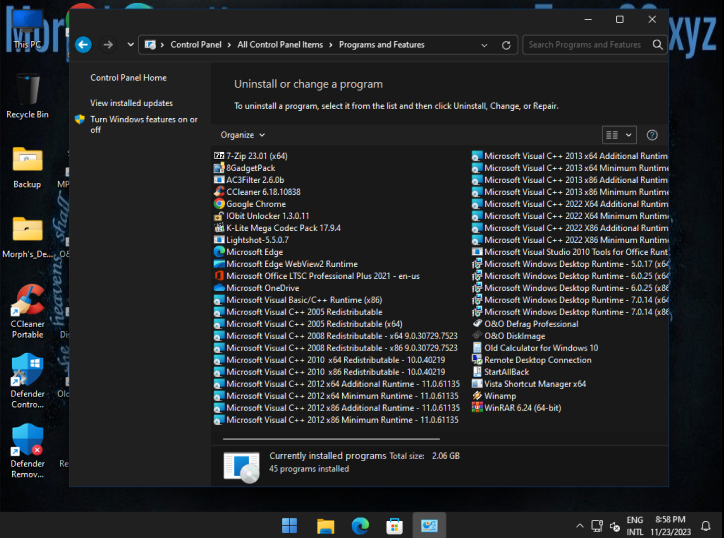Select the Microsoft Office LTSC icon
This screenshot has width=724, height=538.
[x=219, y=276]
